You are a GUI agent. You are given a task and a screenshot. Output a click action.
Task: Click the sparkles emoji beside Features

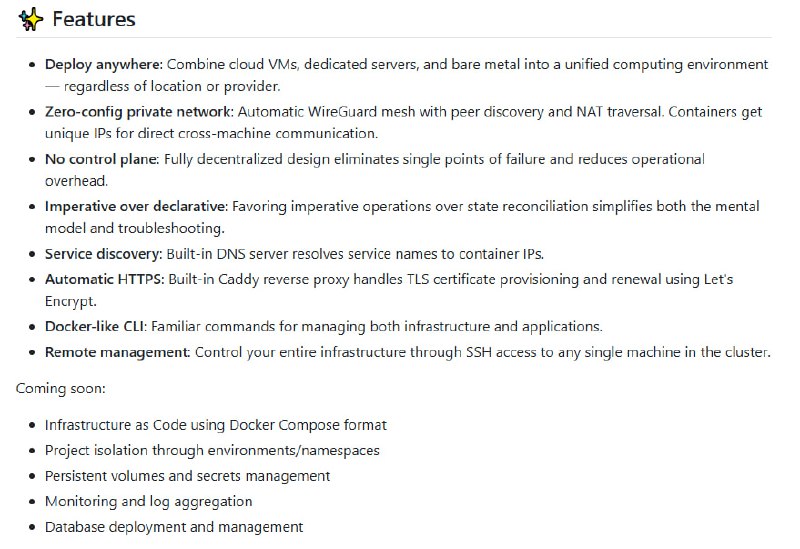(x=30, y=19)
